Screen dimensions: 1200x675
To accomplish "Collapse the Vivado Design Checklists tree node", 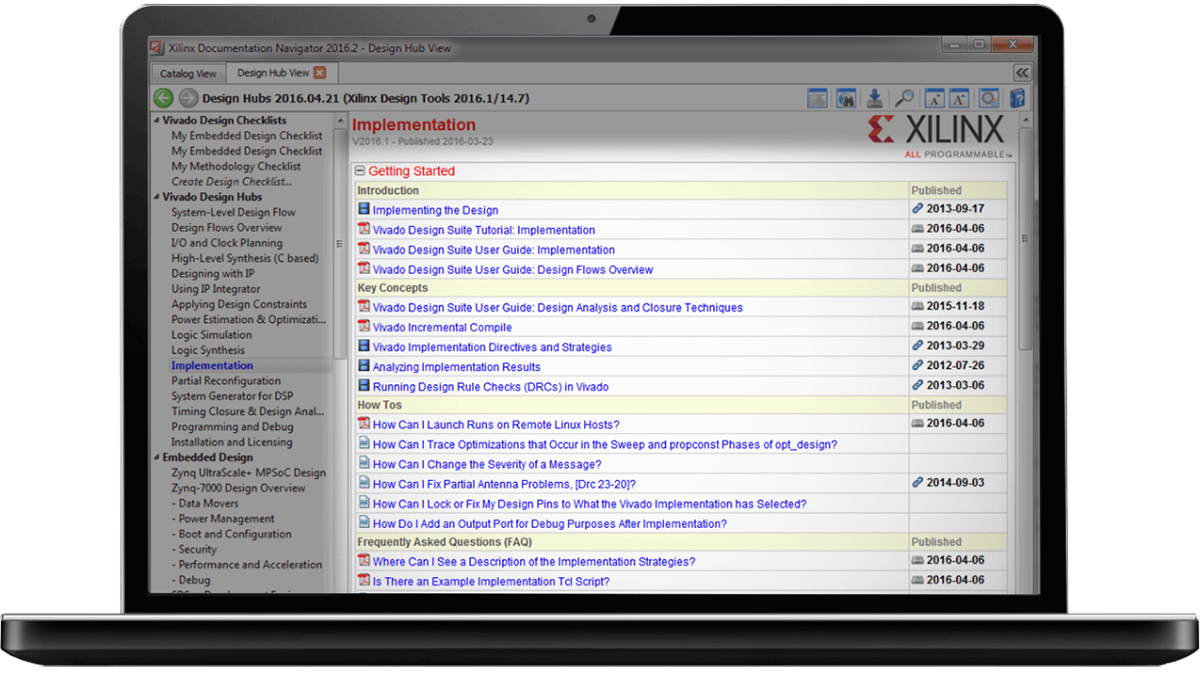I will coord(156,120).
